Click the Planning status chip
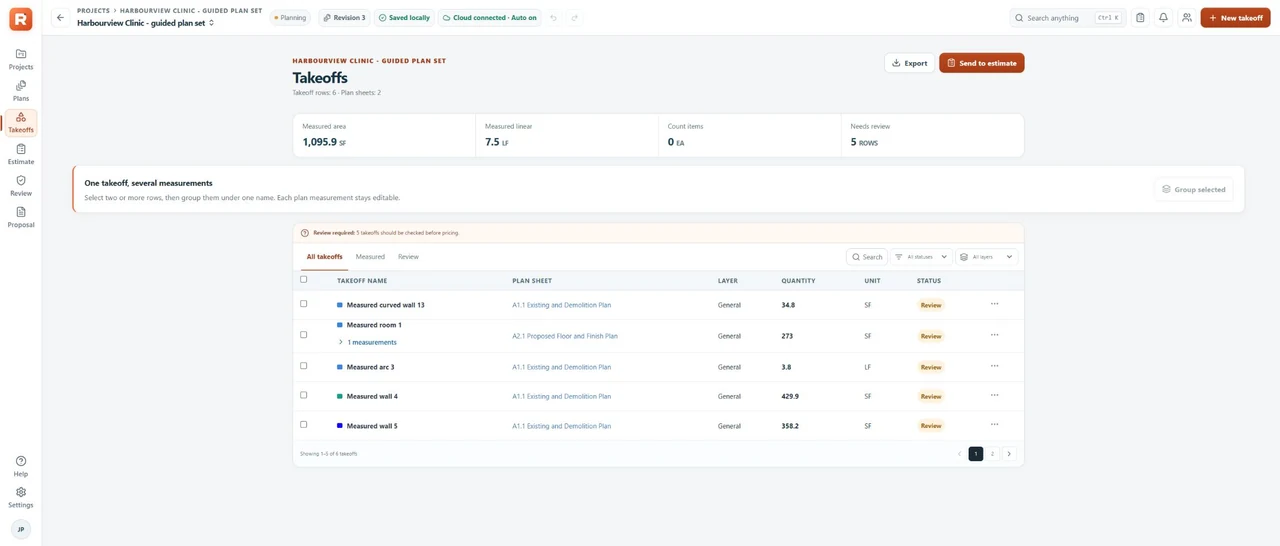 (291, 18)
